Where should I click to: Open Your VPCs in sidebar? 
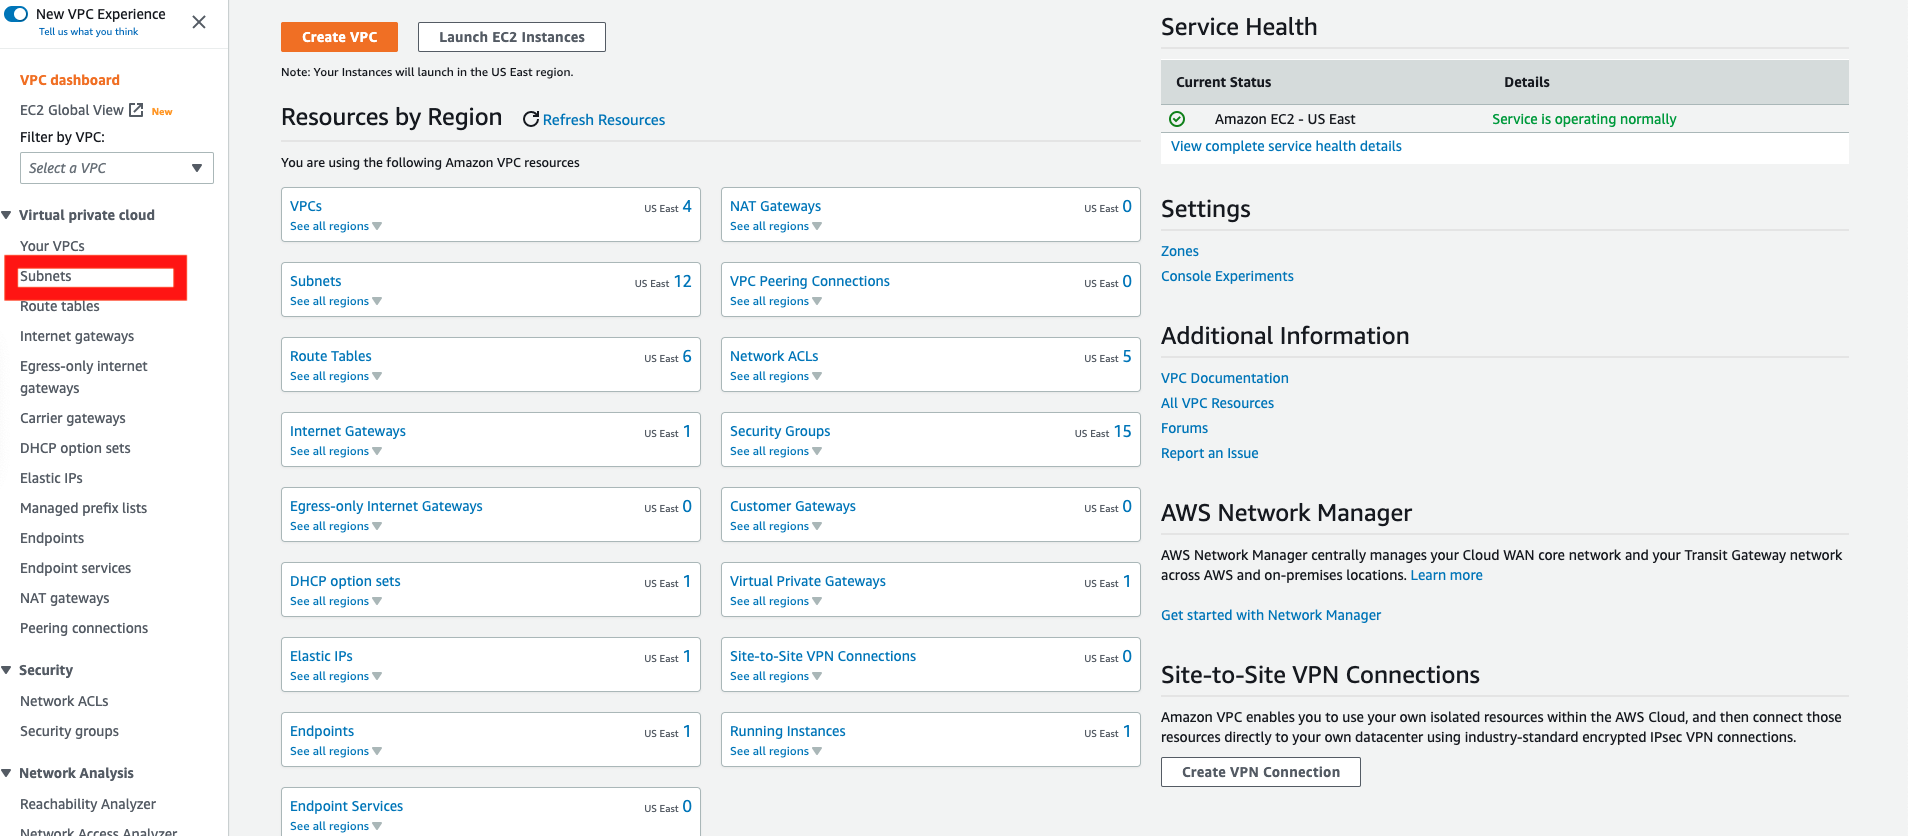(x=52, y=246)
